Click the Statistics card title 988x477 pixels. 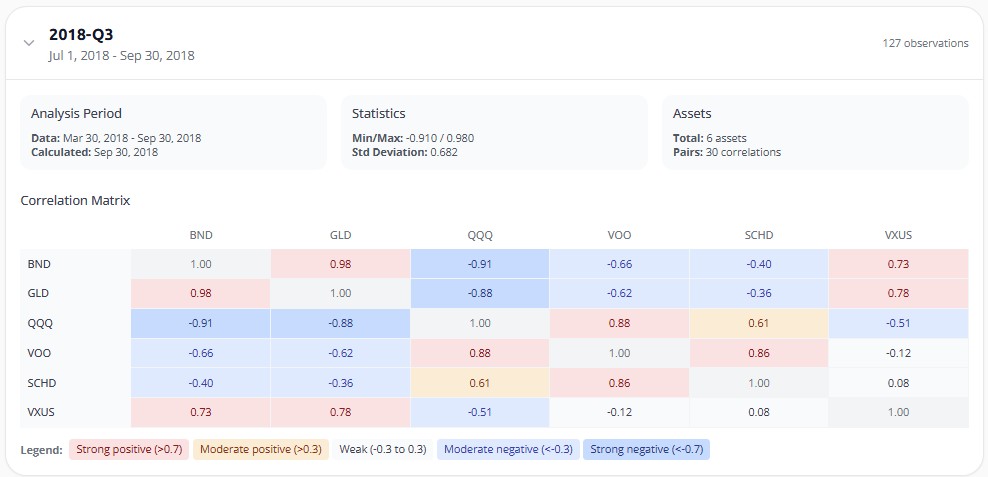[379, 113]
